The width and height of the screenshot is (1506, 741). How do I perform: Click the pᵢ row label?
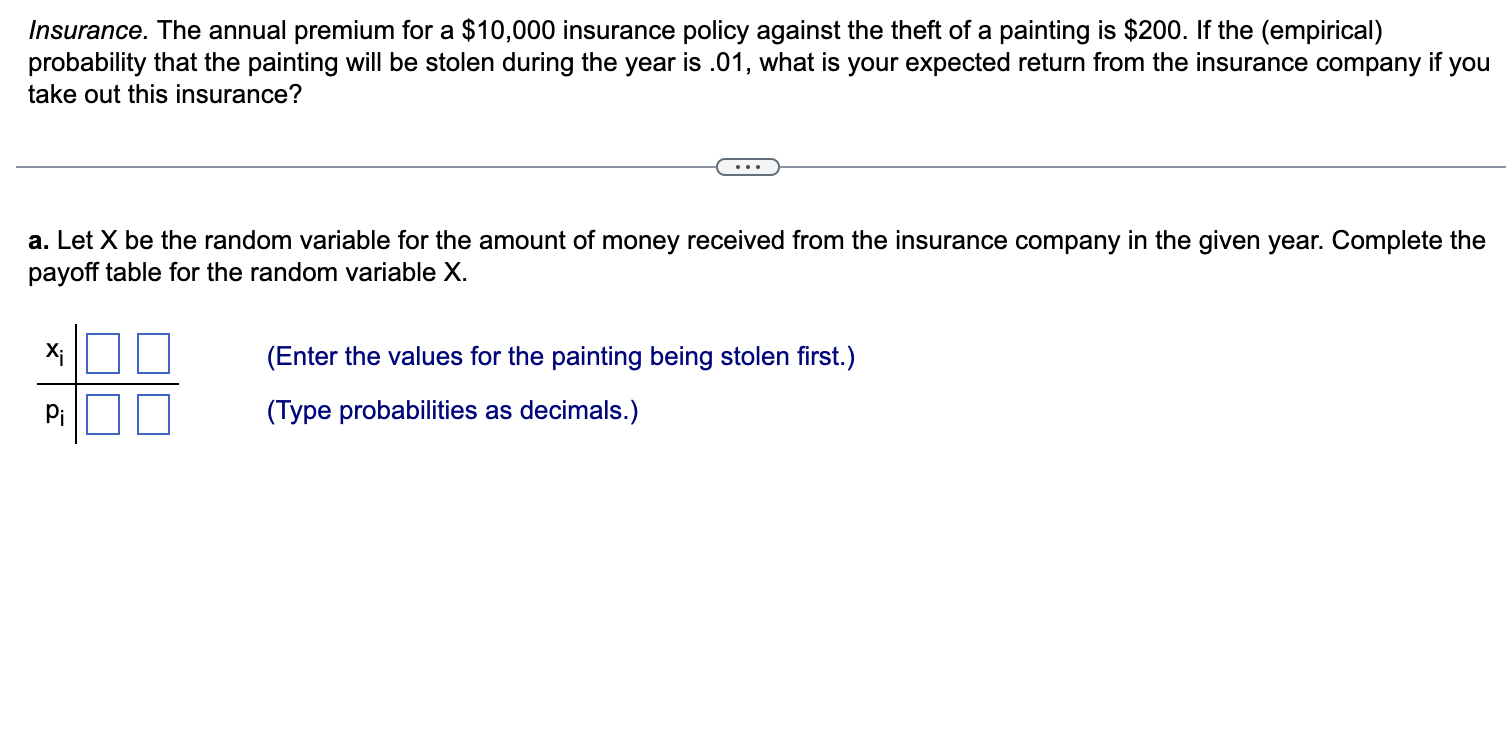53,409
